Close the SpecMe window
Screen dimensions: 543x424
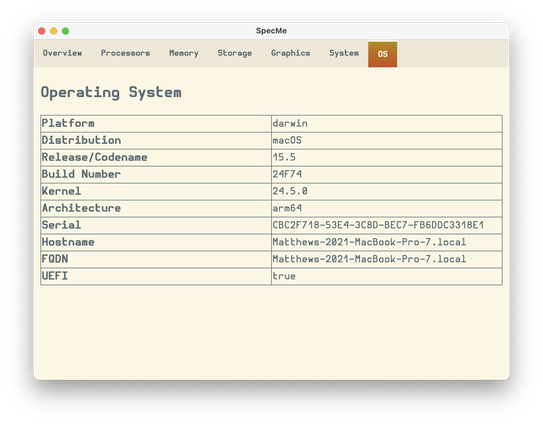[x=42, y=31]
